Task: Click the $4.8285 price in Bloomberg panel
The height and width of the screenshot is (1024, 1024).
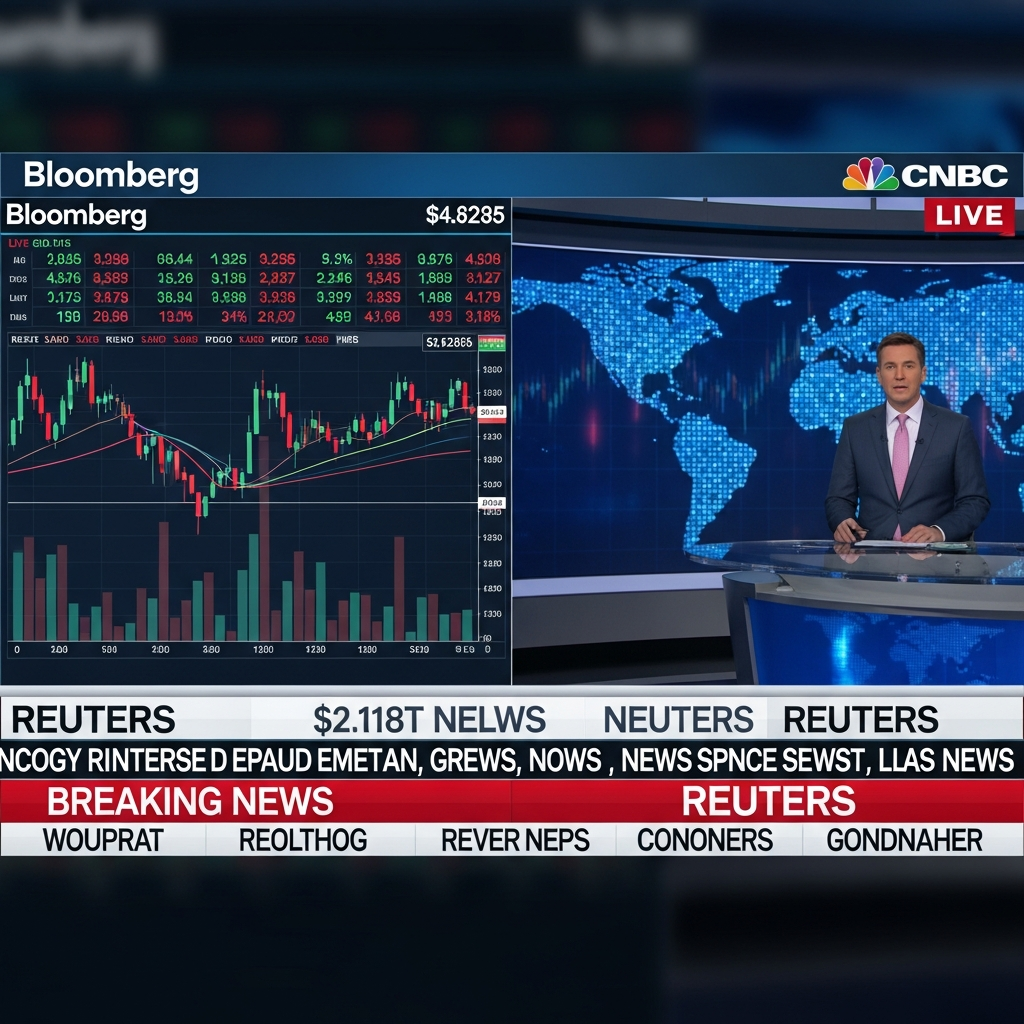Action: point(465,215)
